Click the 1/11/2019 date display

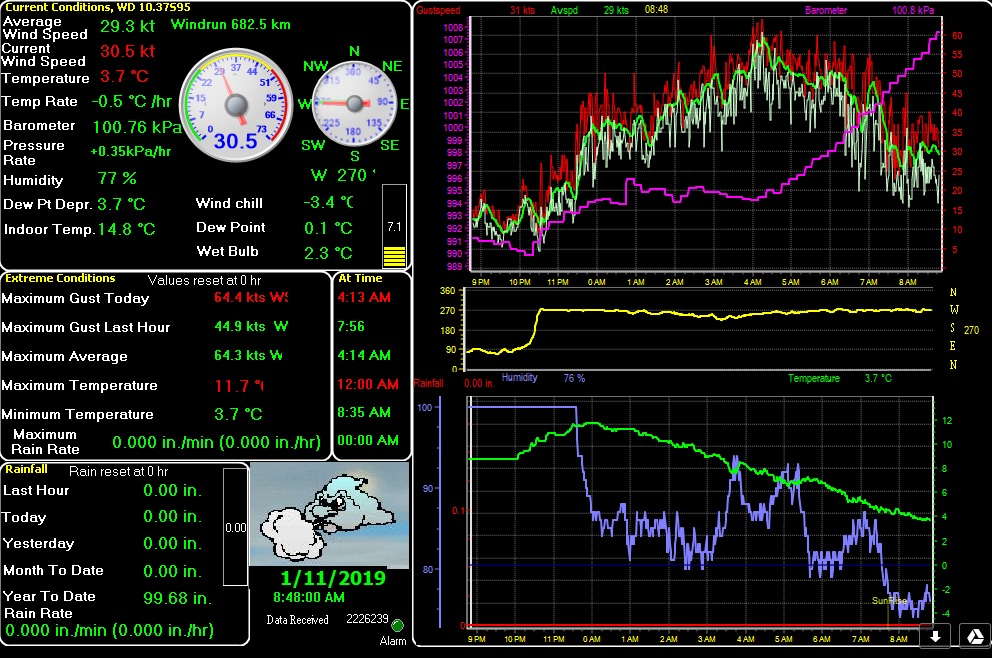[x=333, y=578]
